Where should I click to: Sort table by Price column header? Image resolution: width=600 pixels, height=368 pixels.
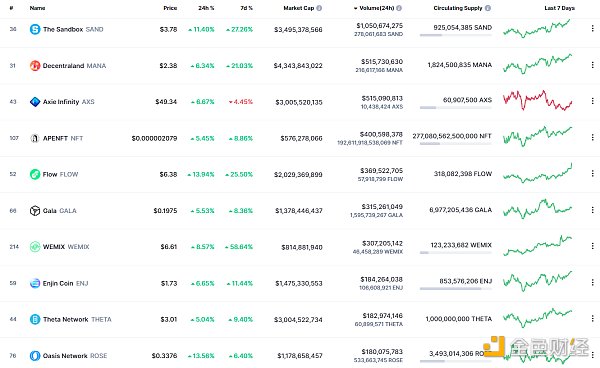[x=170, y=8]
